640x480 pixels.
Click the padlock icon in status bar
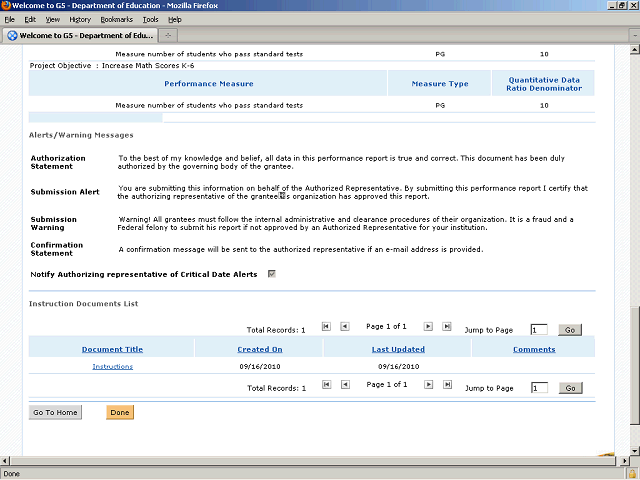pyautogui.click(x=633, y=474)
